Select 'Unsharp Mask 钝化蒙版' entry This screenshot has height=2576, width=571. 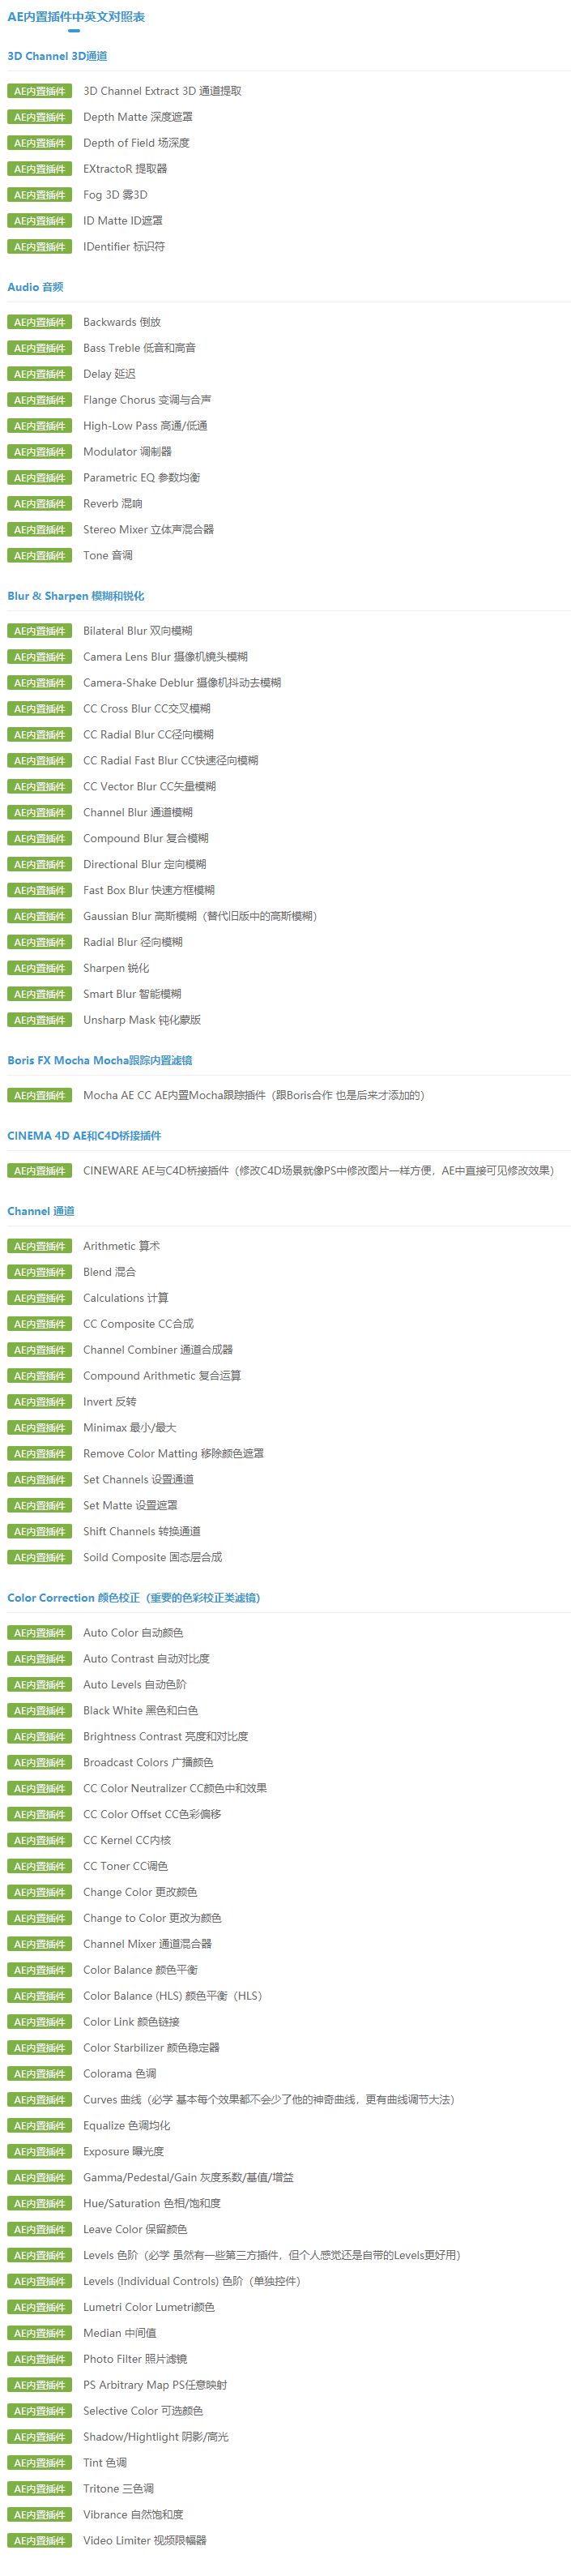click(142, 1020)
